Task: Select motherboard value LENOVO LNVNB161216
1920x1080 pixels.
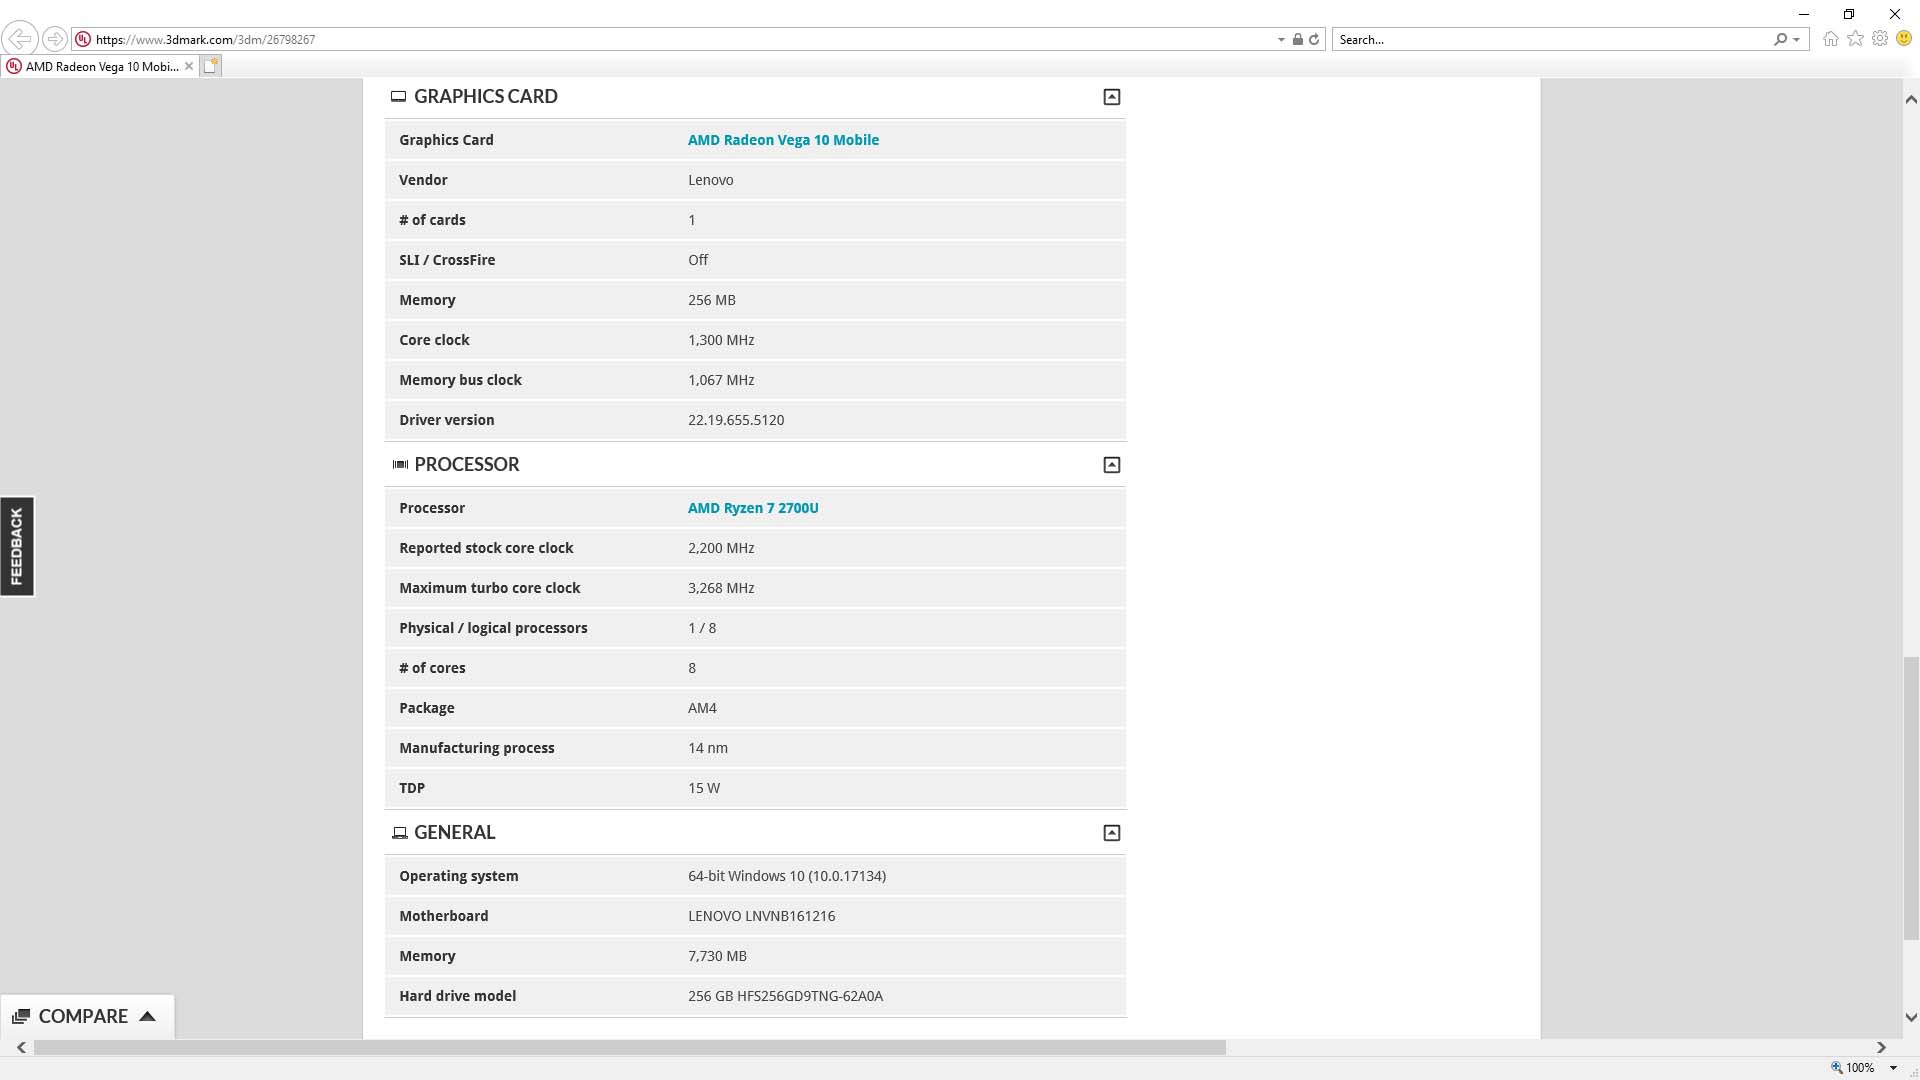Action: [x=761, y=916]
